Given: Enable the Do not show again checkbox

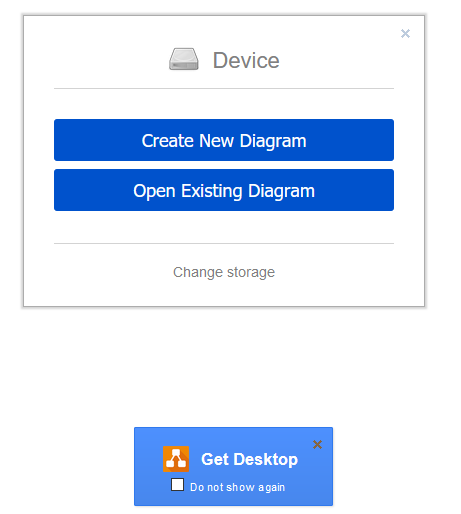Looking at the screenshot, I should point(177,485).
